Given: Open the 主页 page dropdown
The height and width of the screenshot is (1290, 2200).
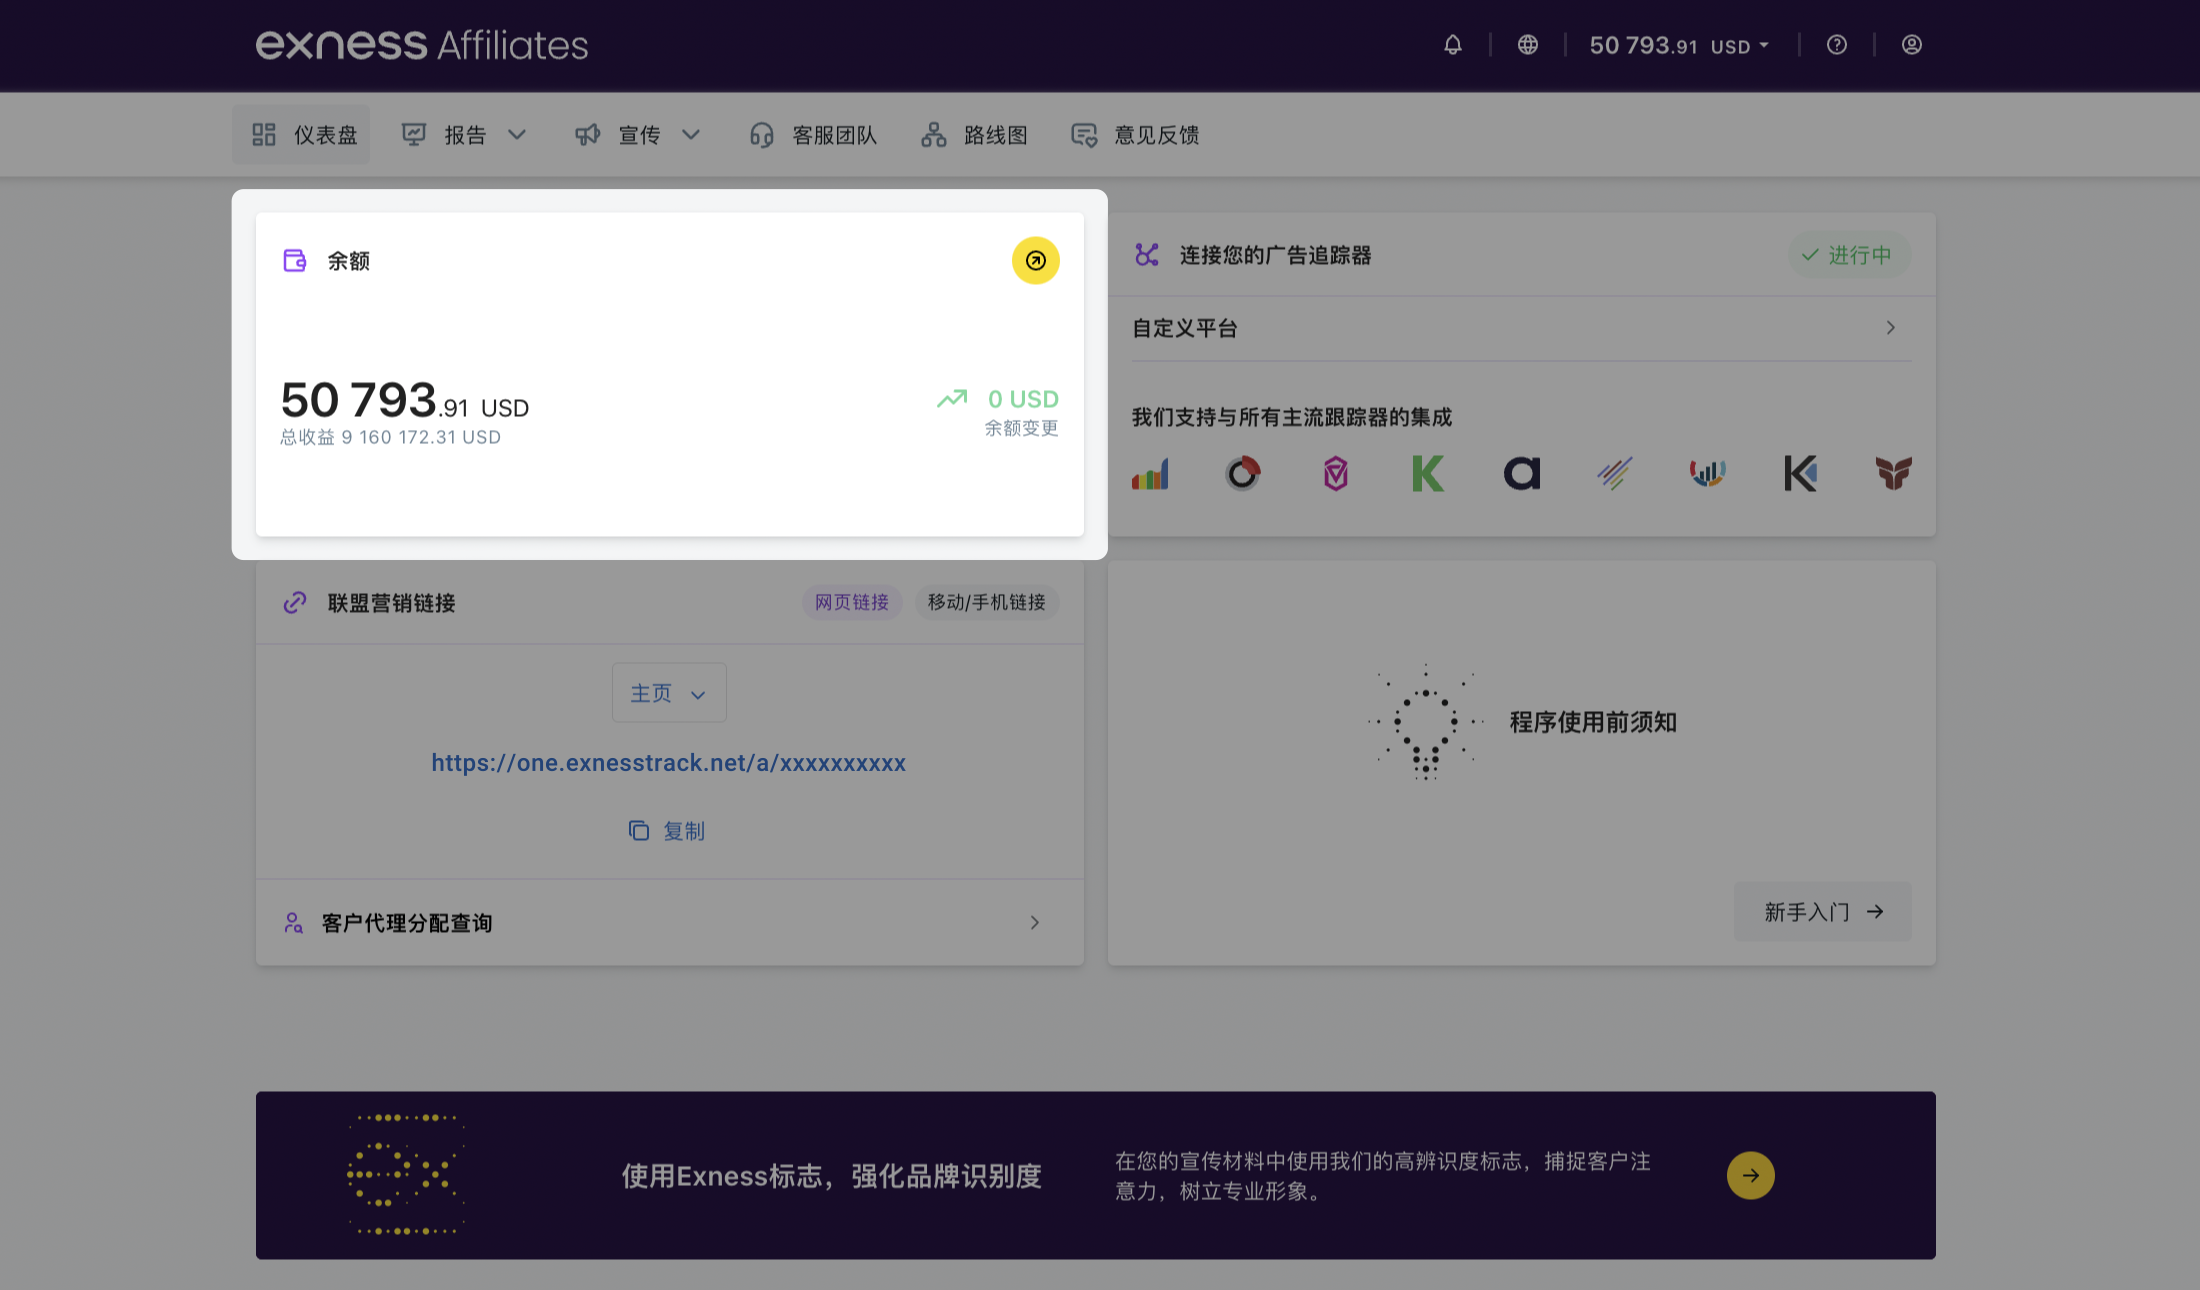Looking at the screenshot, I should pos(669,693).
